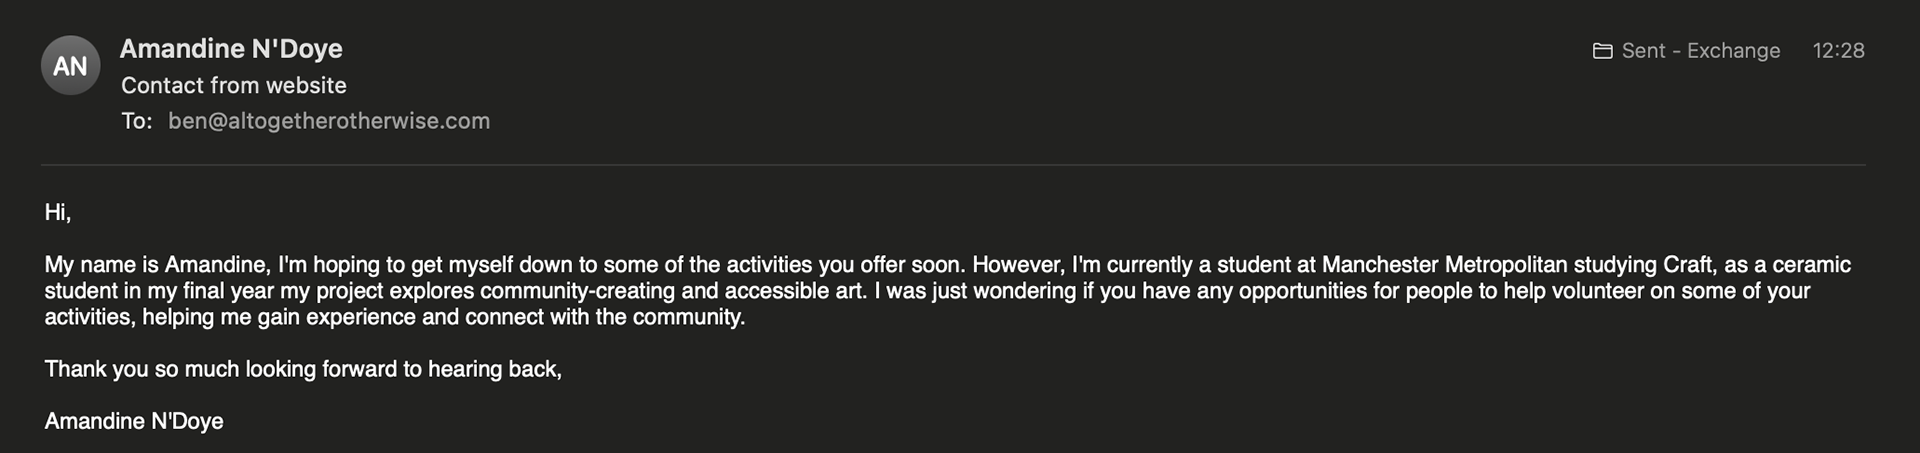The height and width of the screenshot is (453, 1920).
Task: Click the To: label
Action: coord(137,121)
